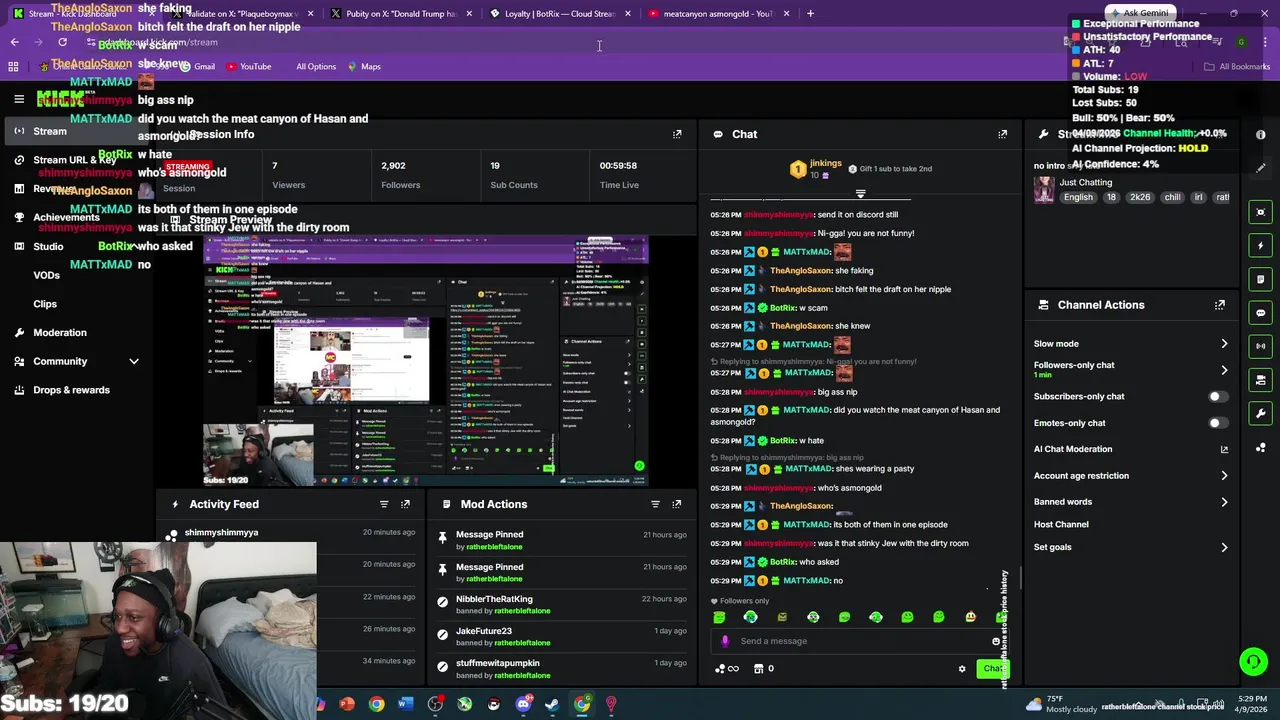Toggle the broadcast signal widget icon

tap(1261, 346)
